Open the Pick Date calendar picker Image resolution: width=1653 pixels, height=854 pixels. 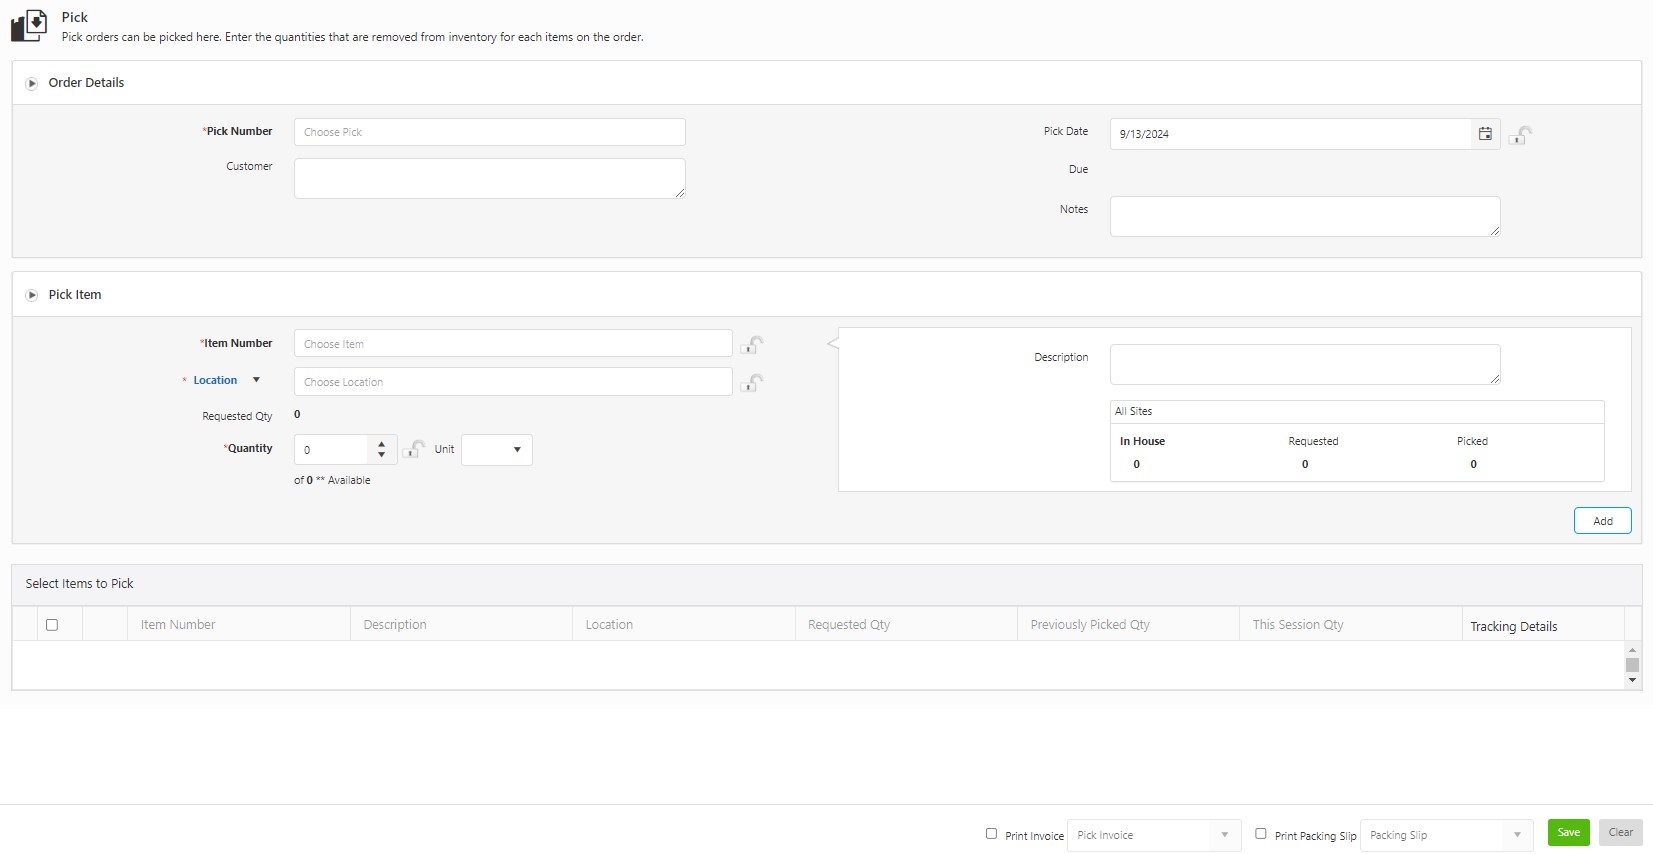(x=1485, y=134)
